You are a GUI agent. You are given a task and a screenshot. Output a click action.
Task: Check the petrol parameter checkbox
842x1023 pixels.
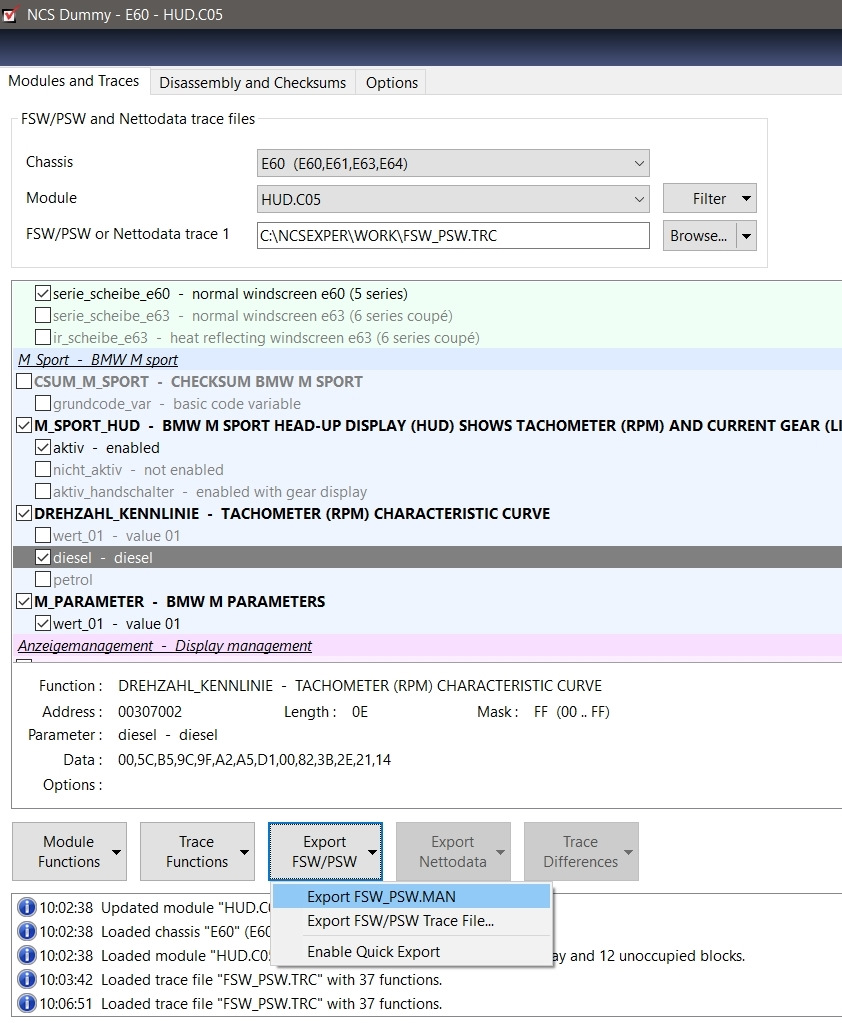click(43, 579)
